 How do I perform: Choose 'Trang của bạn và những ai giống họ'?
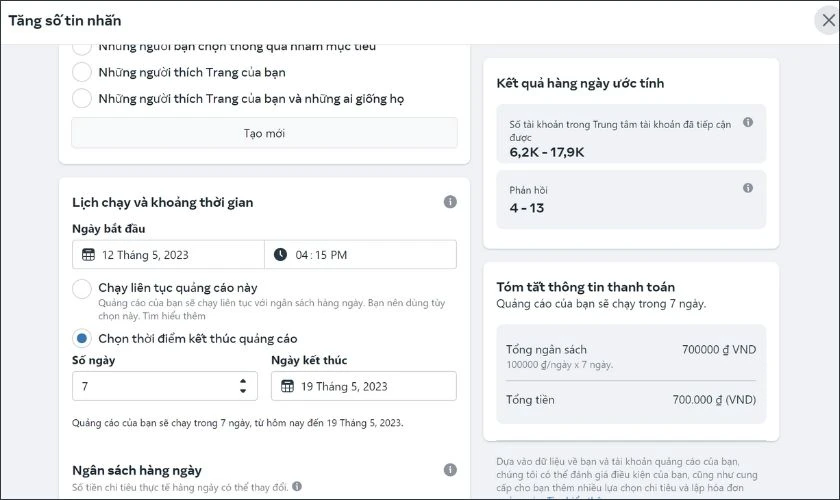[x=82, y=99]
